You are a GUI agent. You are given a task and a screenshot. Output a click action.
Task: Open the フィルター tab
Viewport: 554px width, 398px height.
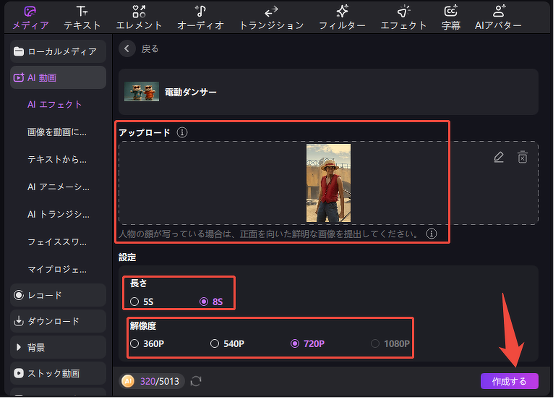click(342, 18)
